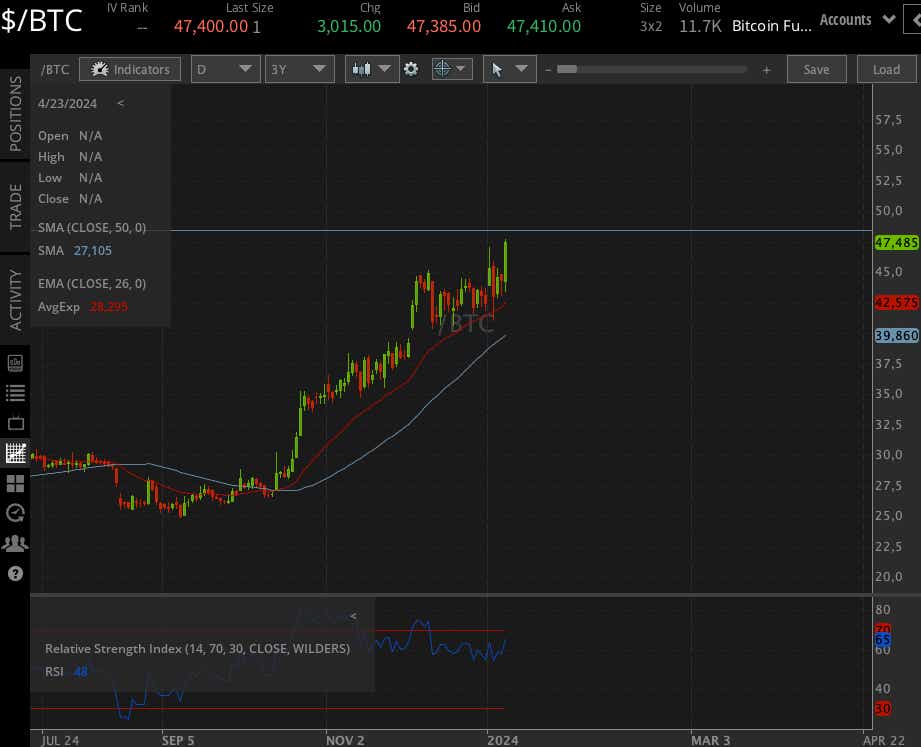The width and height of the screenshot is (921, 747).
Task: Select the watchlist icon in sidebar
Action: tap(15, 393)
